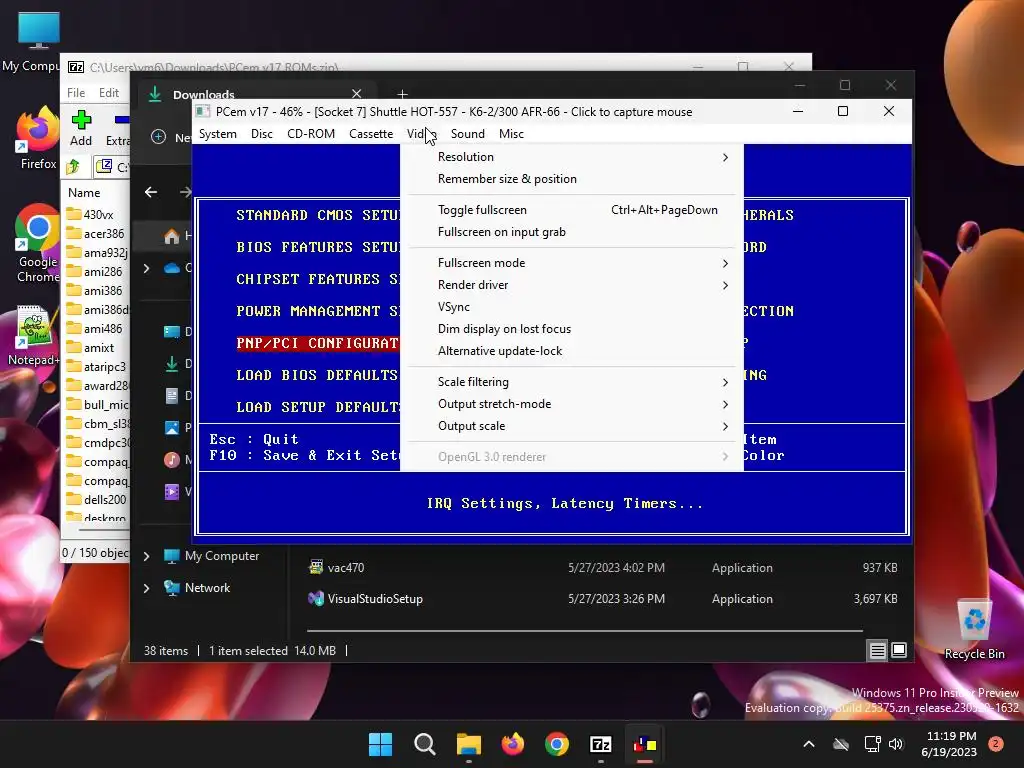This screenshot has width=1024, height=768.
Task: Open the notification badge in taskbar
Action: click(x=996, y=744)
